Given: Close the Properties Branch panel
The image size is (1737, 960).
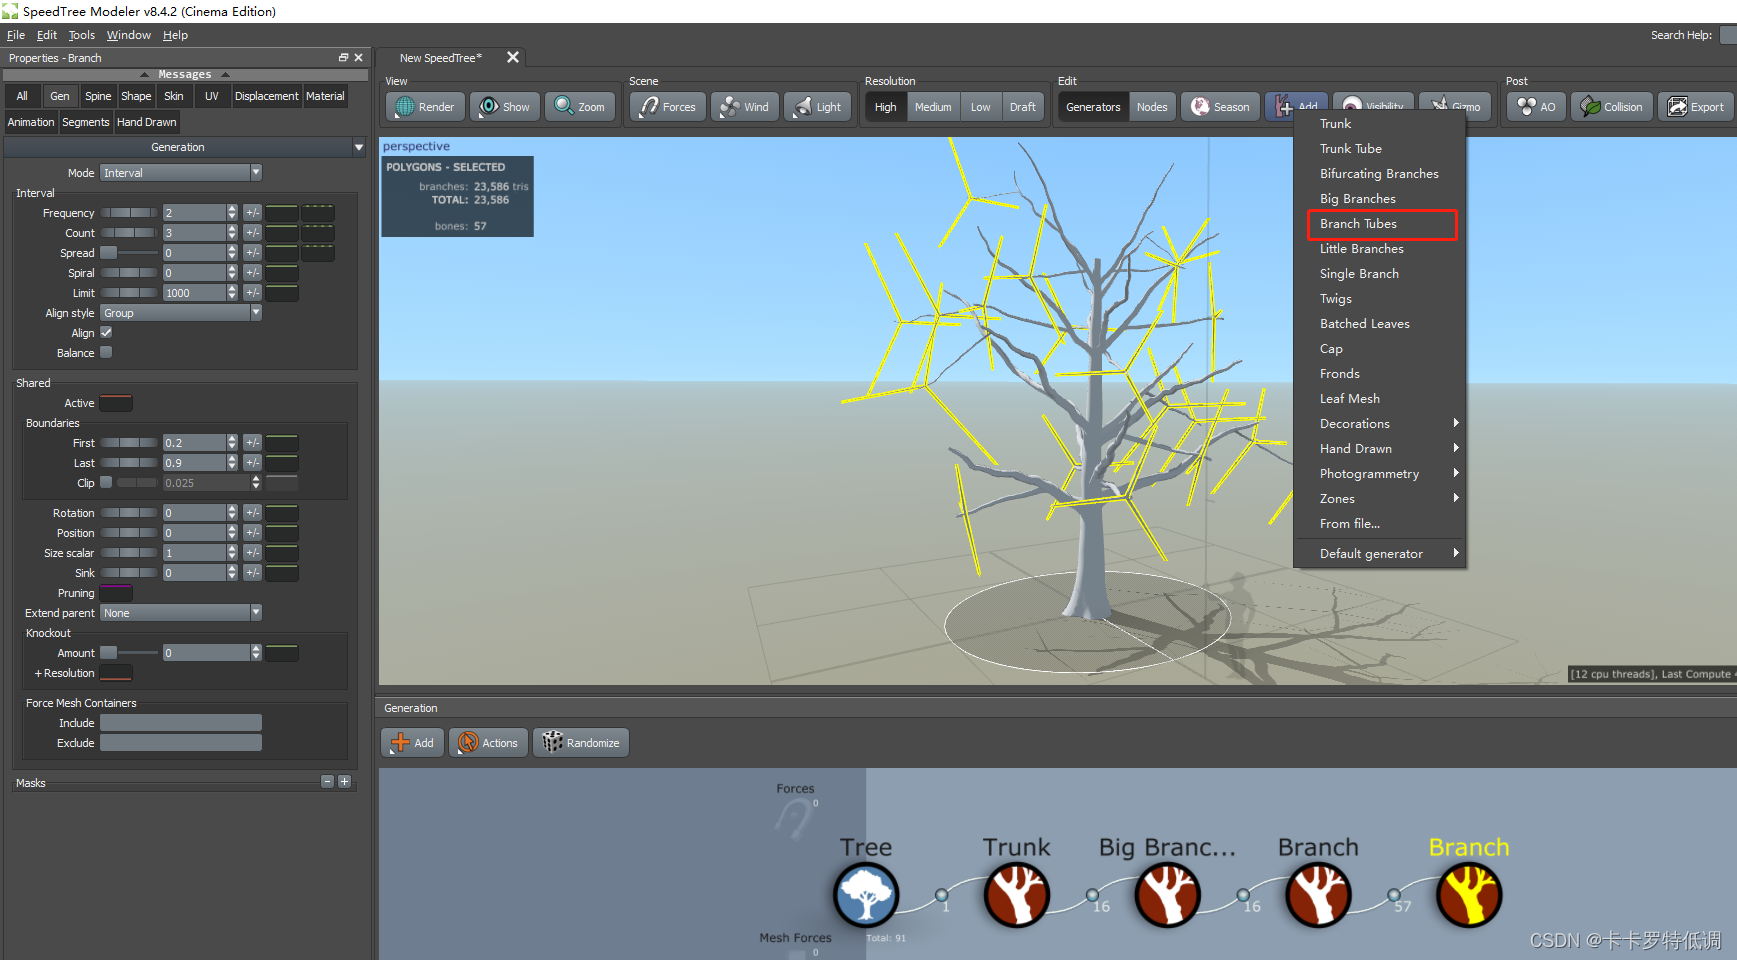Looking at the screenshot, I should point(359,58).
